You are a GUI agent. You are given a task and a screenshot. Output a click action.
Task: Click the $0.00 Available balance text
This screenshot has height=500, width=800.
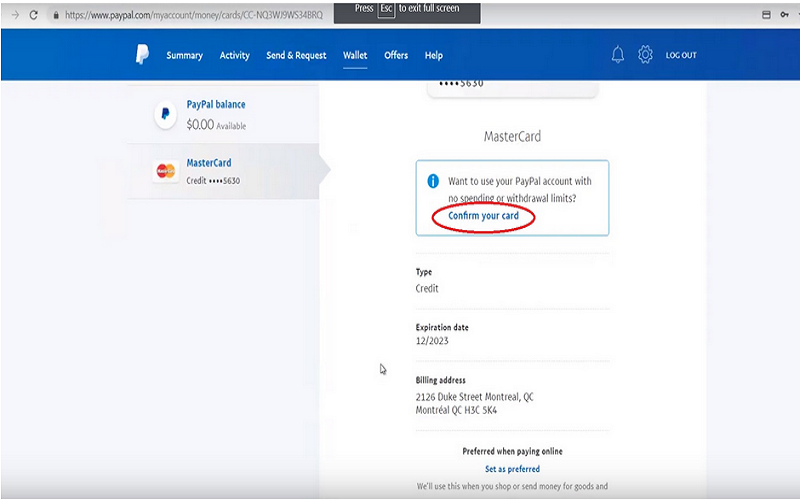(216, 124)
